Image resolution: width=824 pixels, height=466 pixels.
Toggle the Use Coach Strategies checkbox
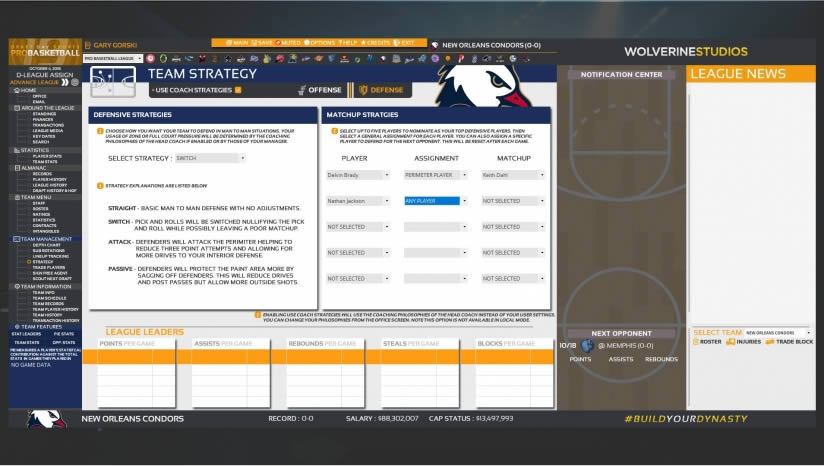coord(237,90)
